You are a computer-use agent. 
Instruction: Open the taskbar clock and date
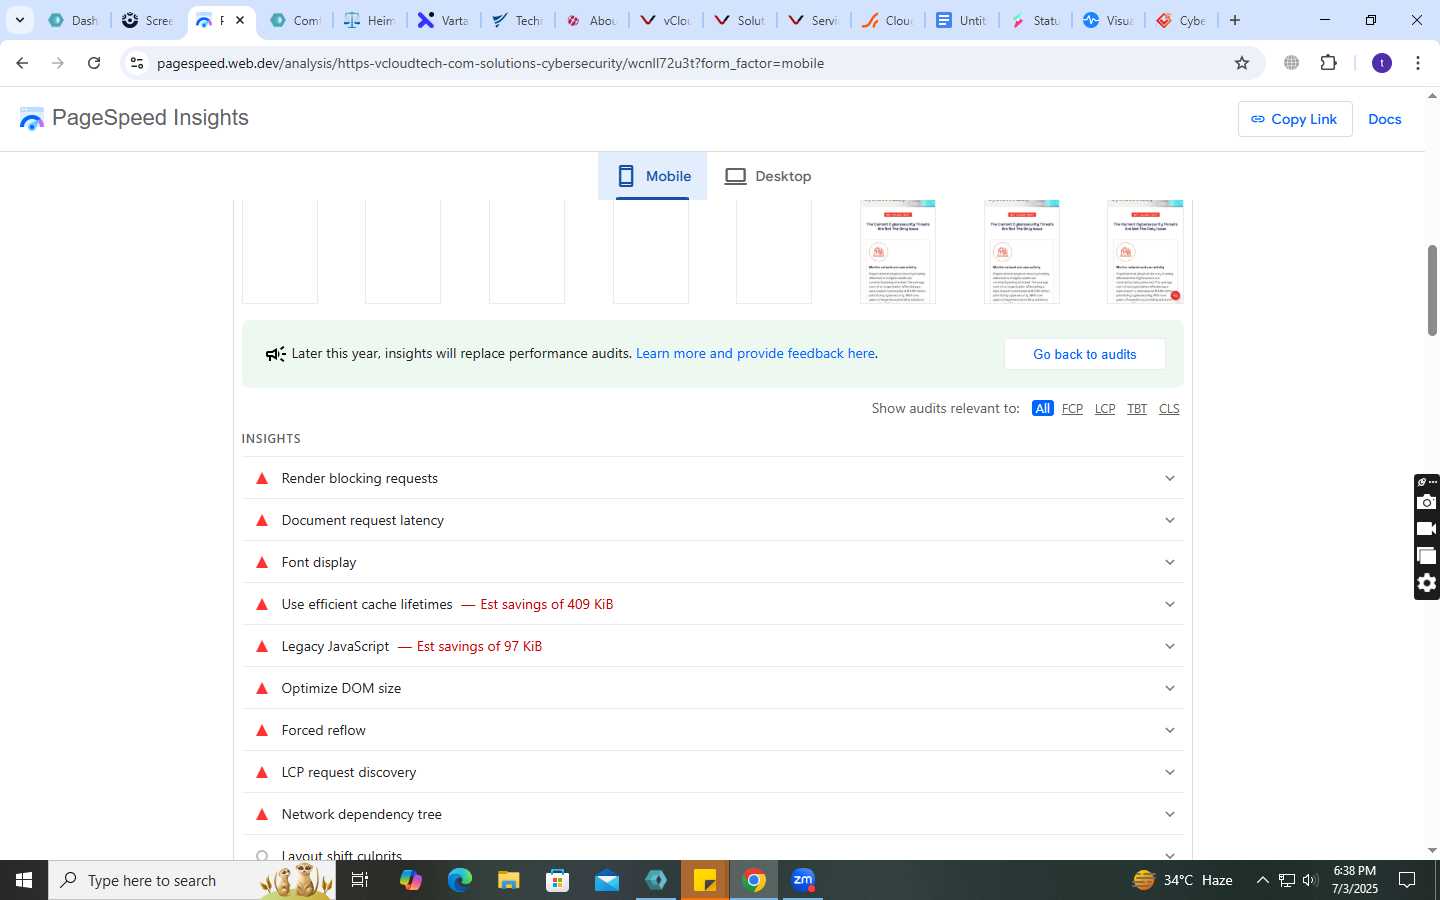(x=1354, y=880)
